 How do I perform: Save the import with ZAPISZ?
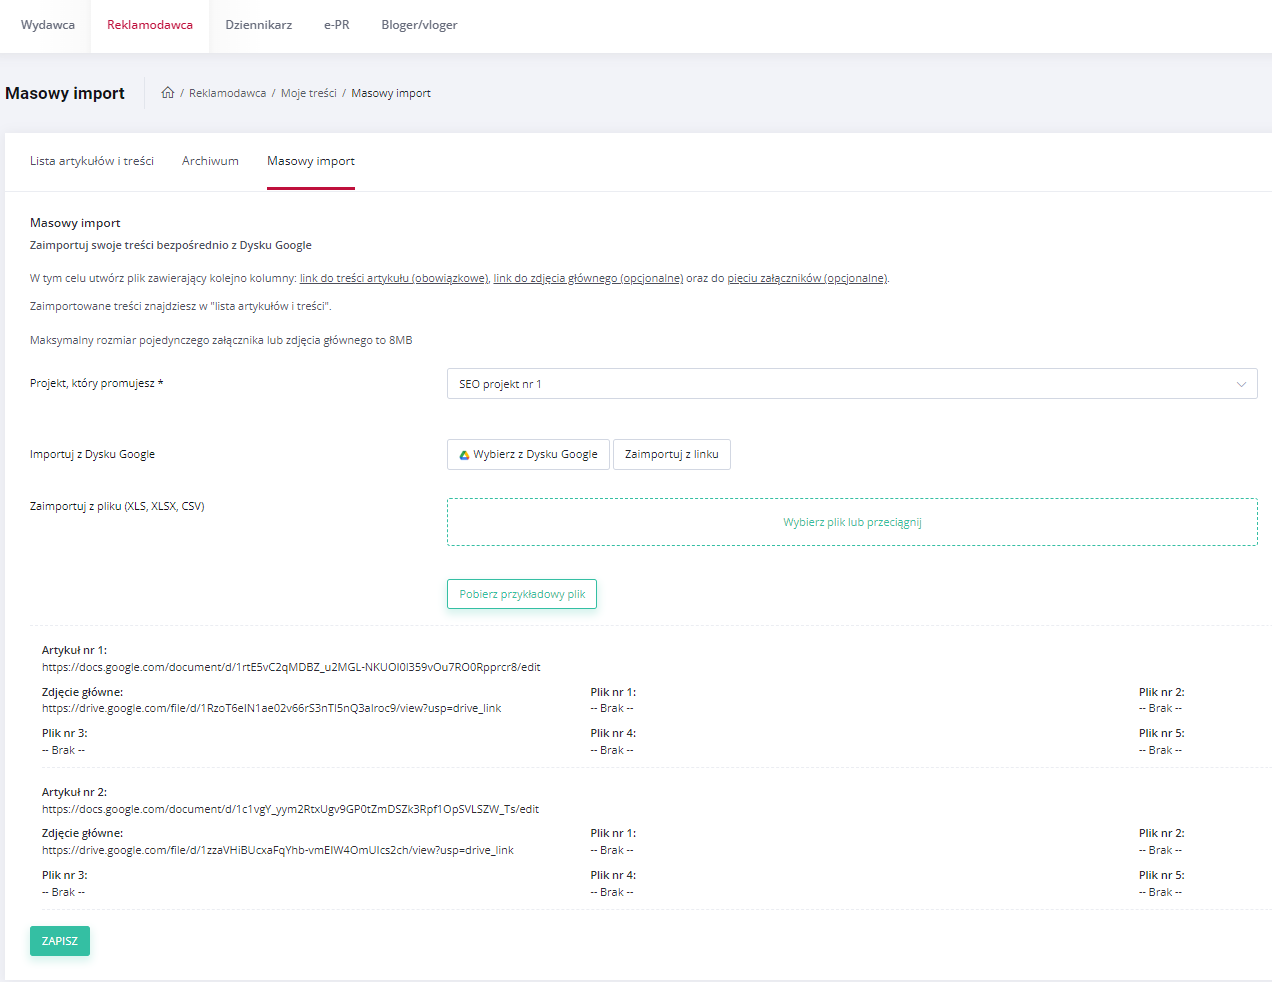[60, 941]
